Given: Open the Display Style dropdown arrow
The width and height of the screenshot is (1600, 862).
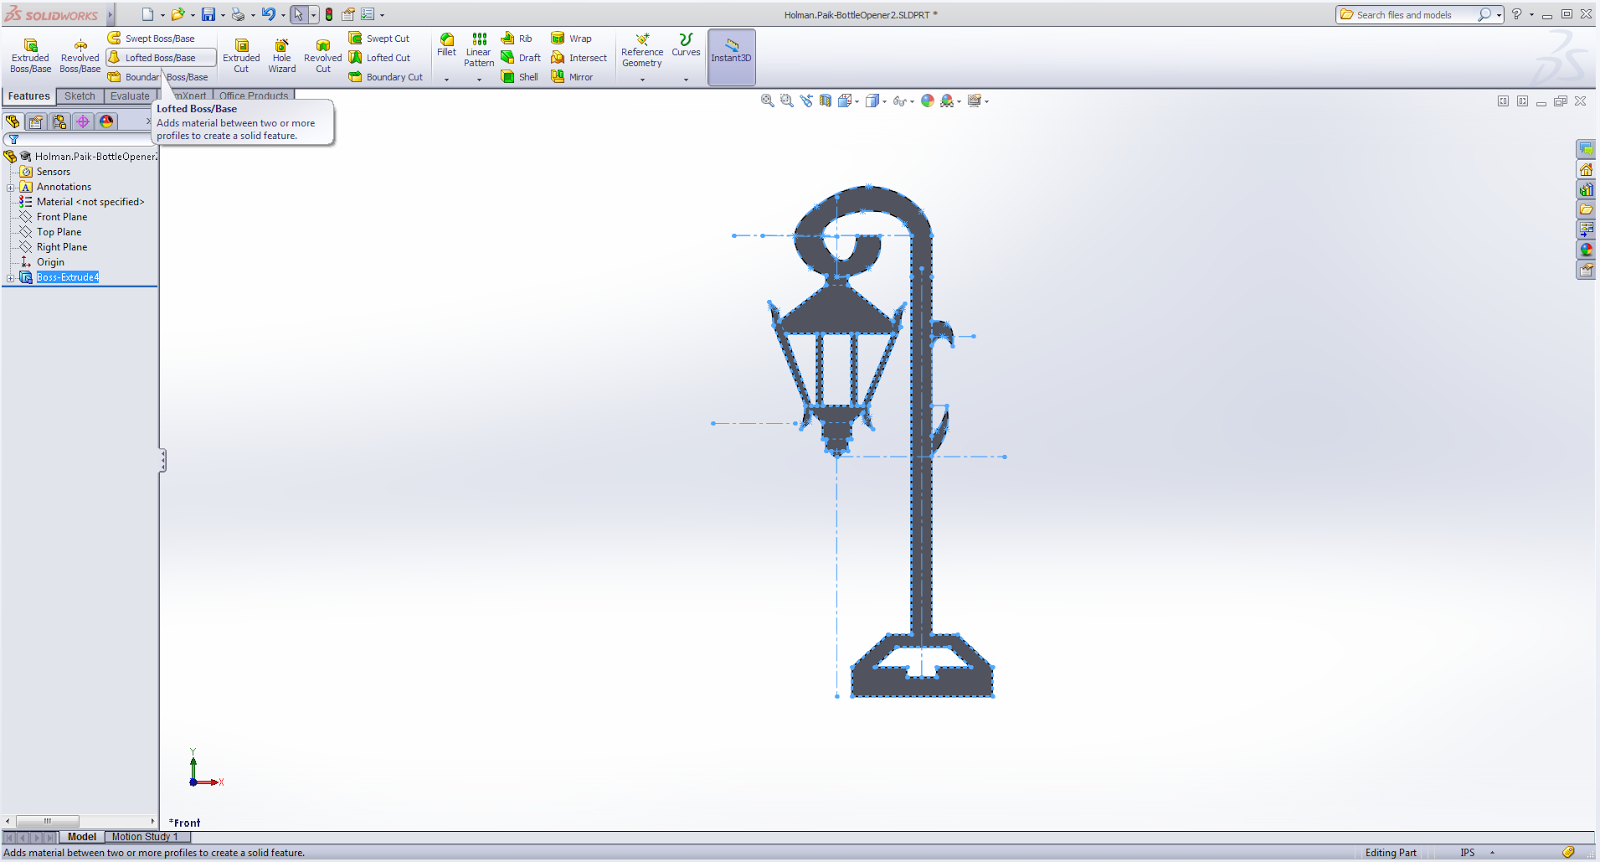Looking at the screenshot, I should (884, 101).
